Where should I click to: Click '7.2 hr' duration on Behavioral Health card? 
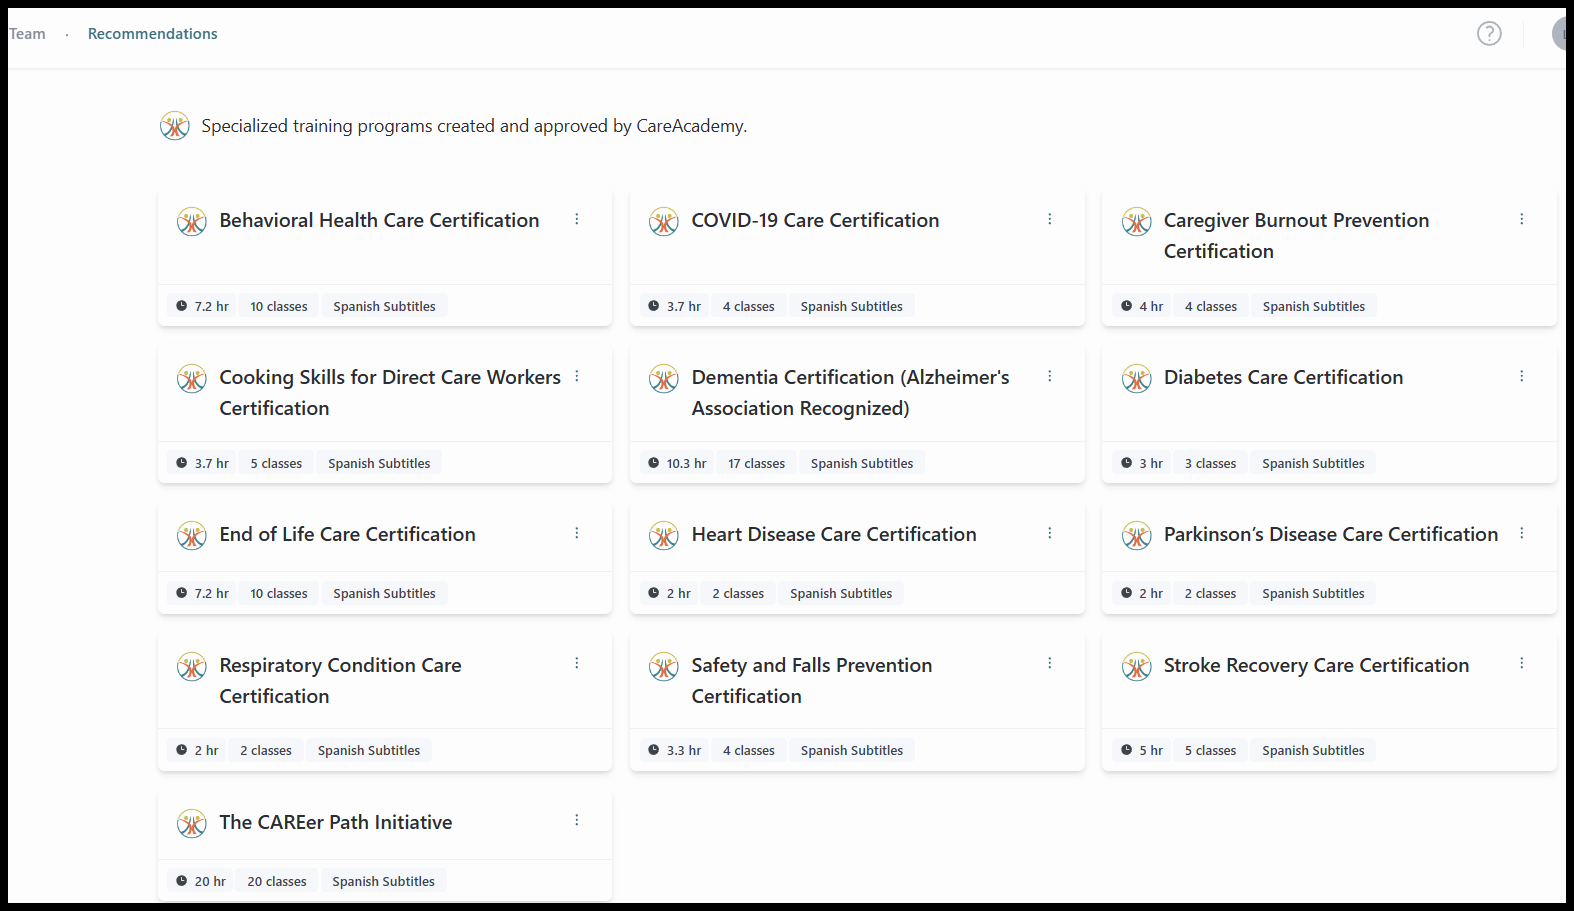[202, 306]
